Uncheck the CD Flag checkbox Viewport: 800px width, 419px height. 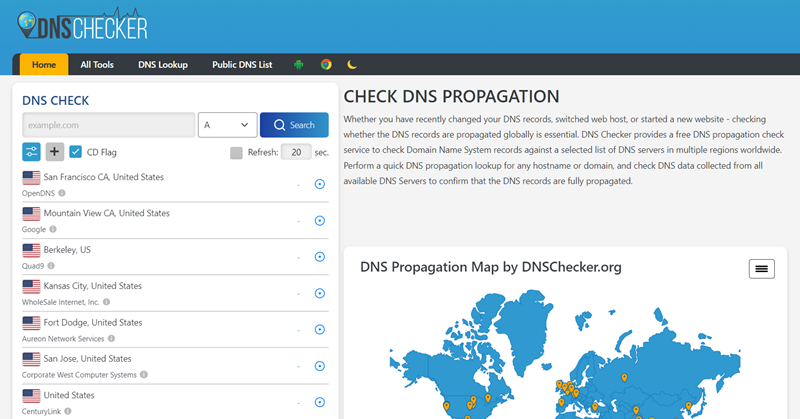click(x=76, y=152)
